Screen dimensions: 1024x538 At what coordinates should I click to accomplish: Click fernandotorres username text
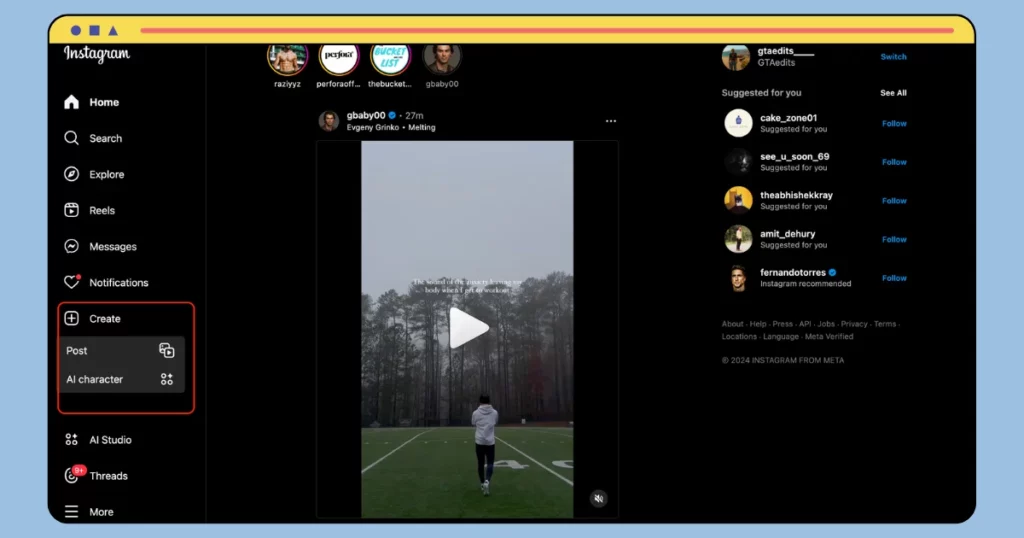pos(793,272)
